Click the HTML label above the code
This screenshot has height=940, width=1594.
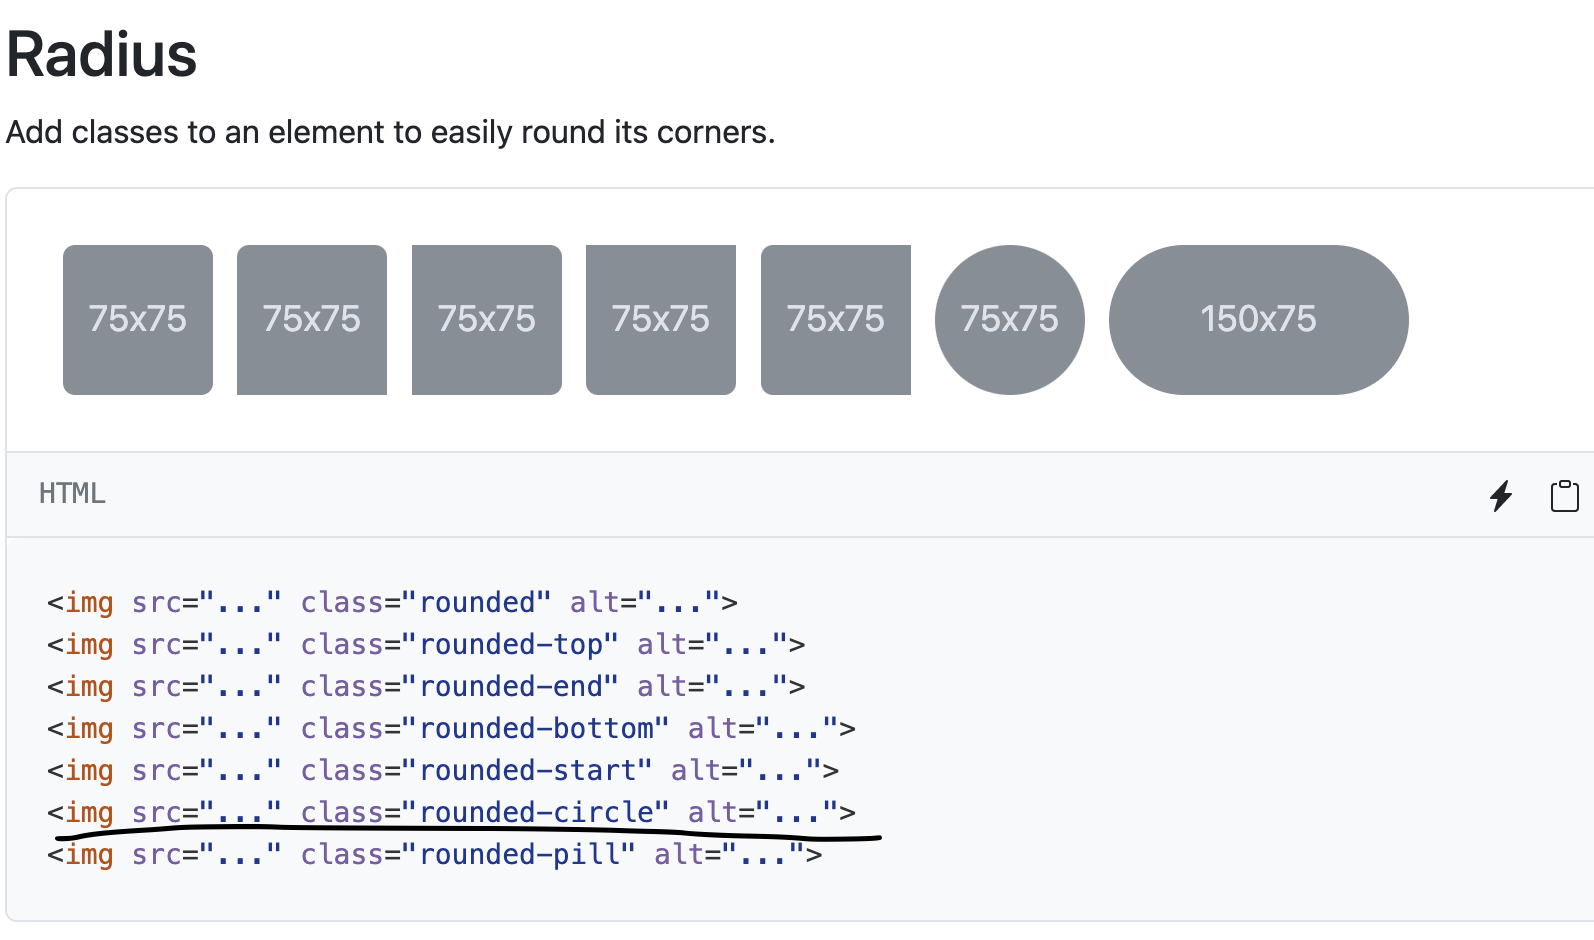[x=72, y=493]
